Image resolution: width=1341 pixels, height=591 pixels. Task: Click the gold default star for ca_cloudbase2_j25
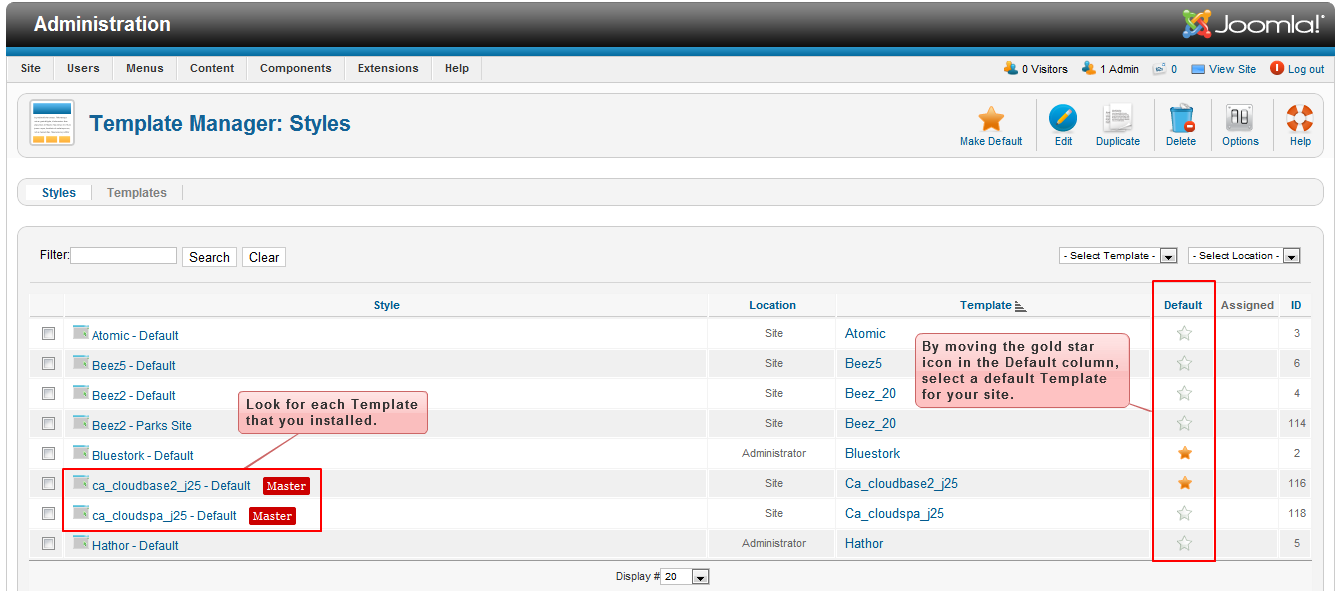1184,483
